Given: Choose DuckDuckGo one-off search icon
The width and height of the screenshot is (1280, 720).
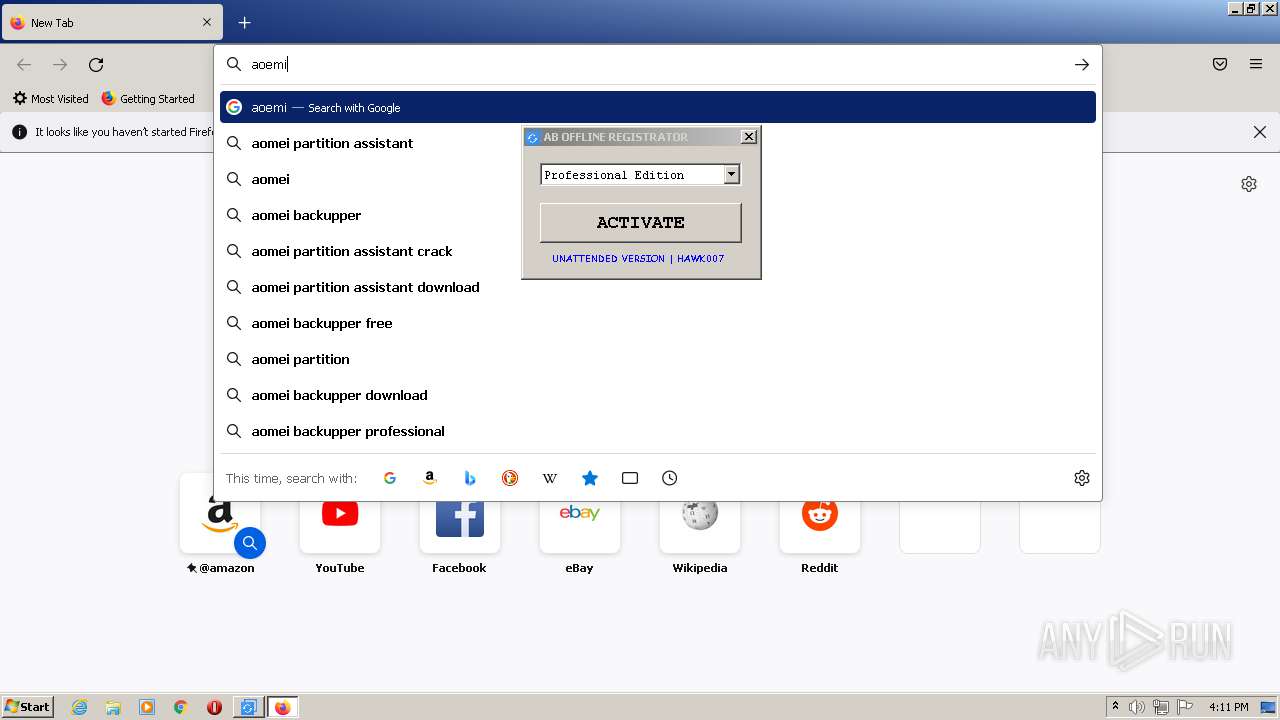Looking at the screenshot, I should click(510, 478).
